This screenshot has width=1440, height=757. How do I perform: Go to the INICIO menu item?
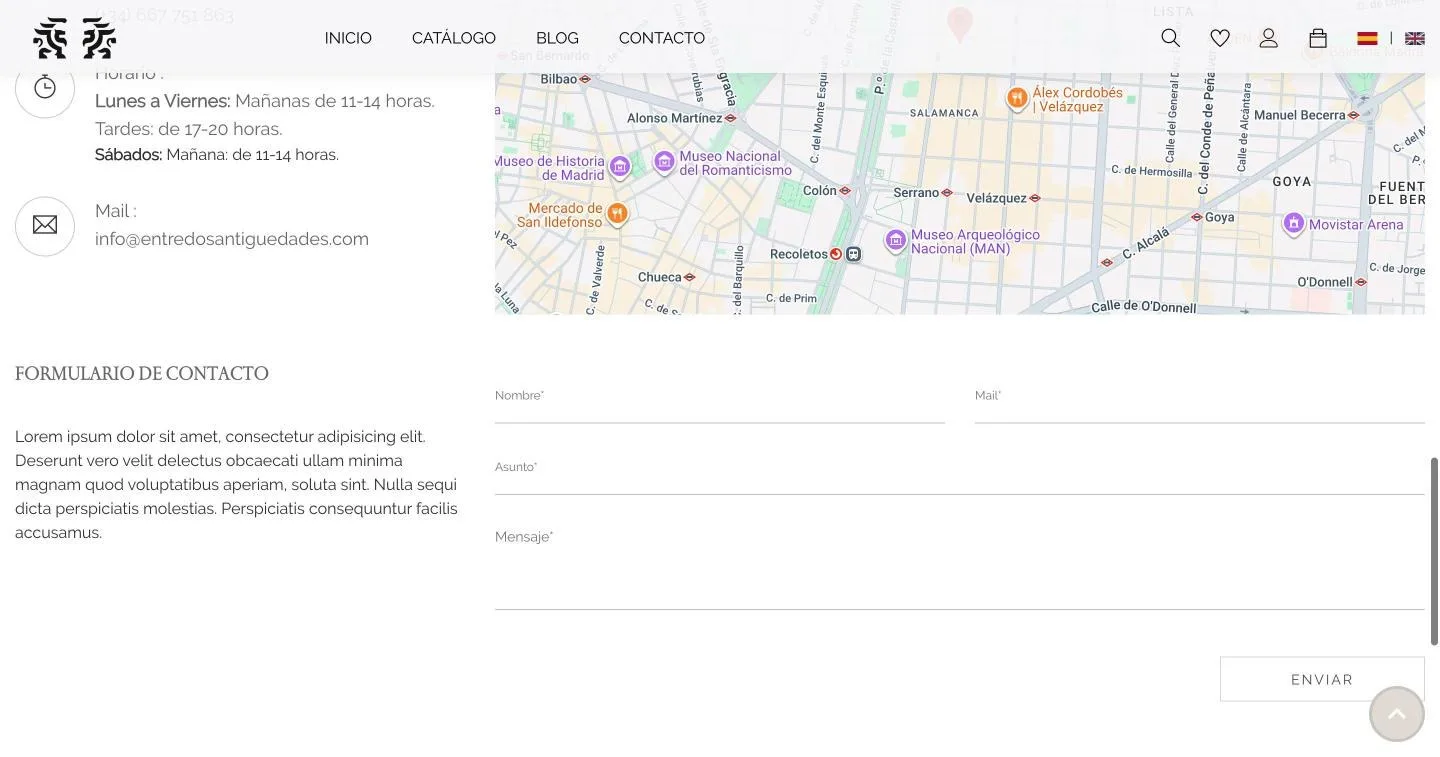348,38
